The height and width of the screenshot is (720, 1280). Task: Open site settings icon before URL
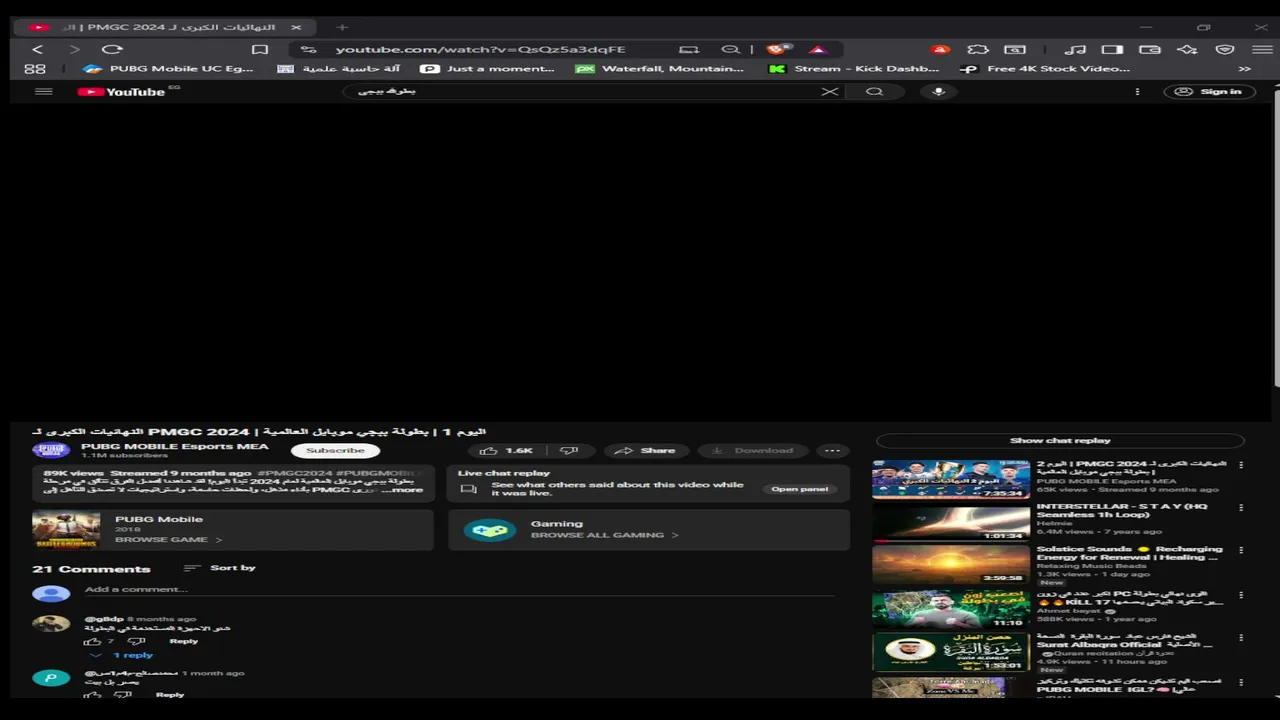tap(308, 49)
